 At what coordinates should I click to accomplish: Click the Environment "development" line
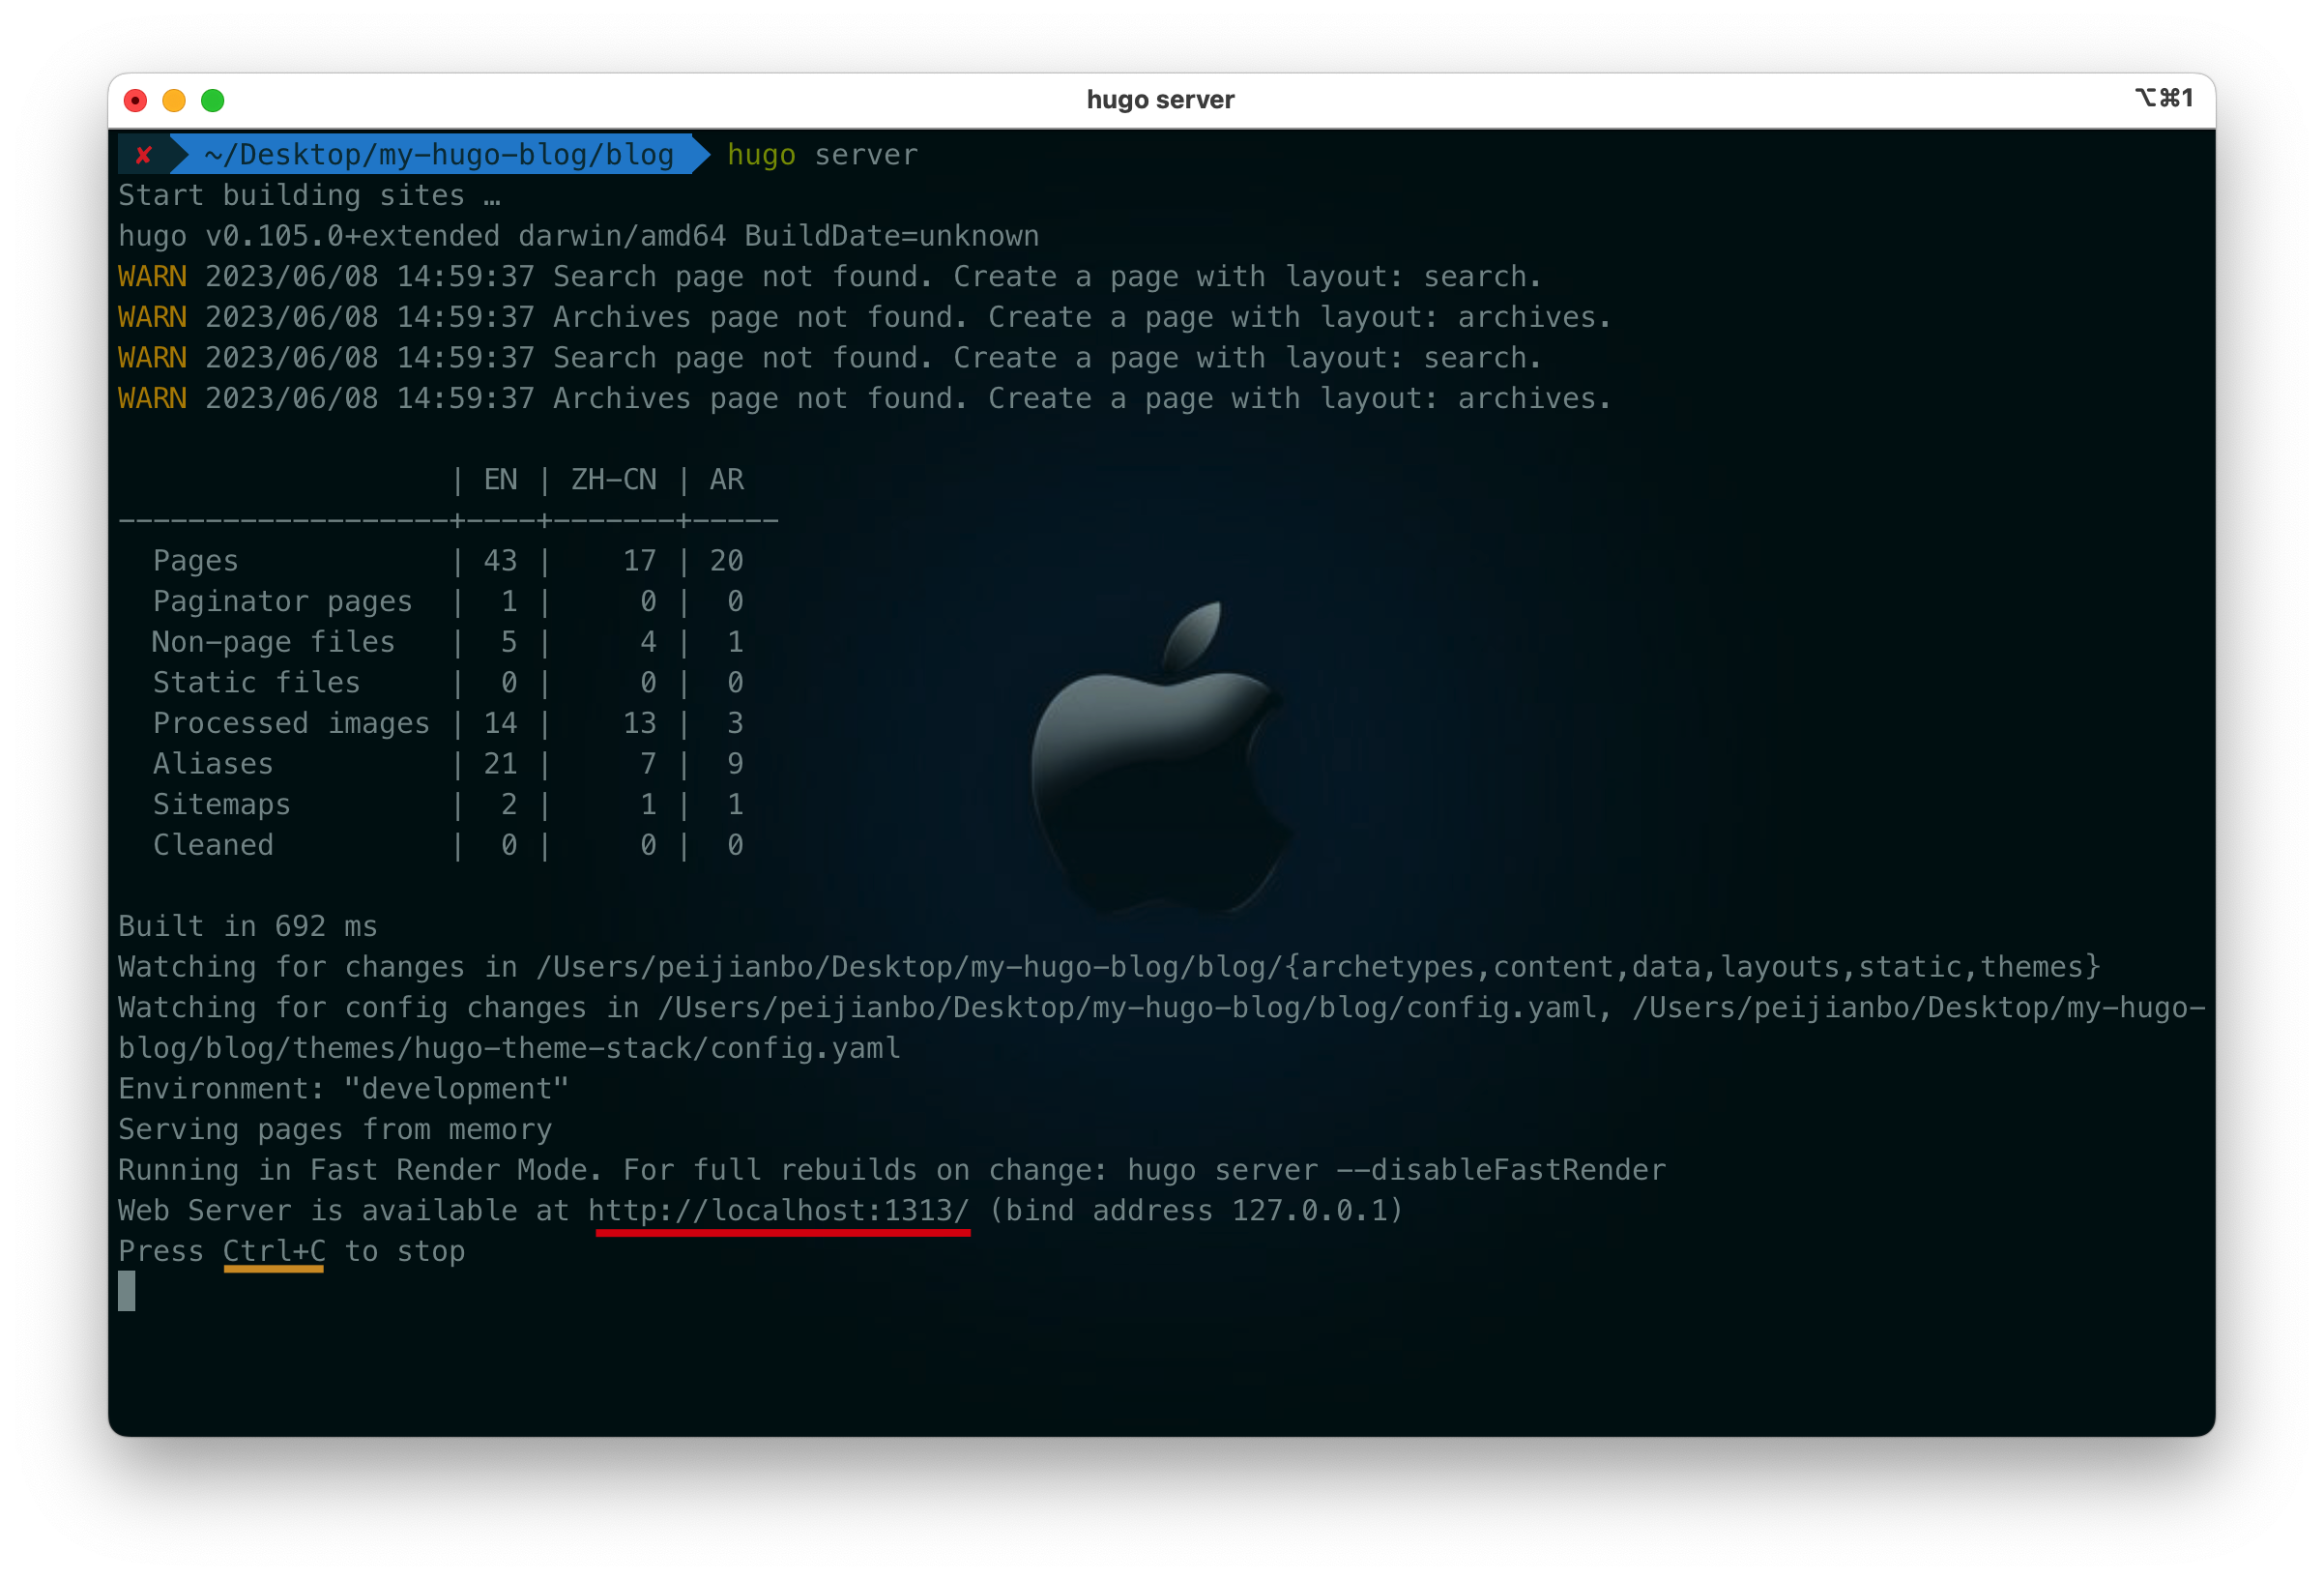click(343, 1089)
